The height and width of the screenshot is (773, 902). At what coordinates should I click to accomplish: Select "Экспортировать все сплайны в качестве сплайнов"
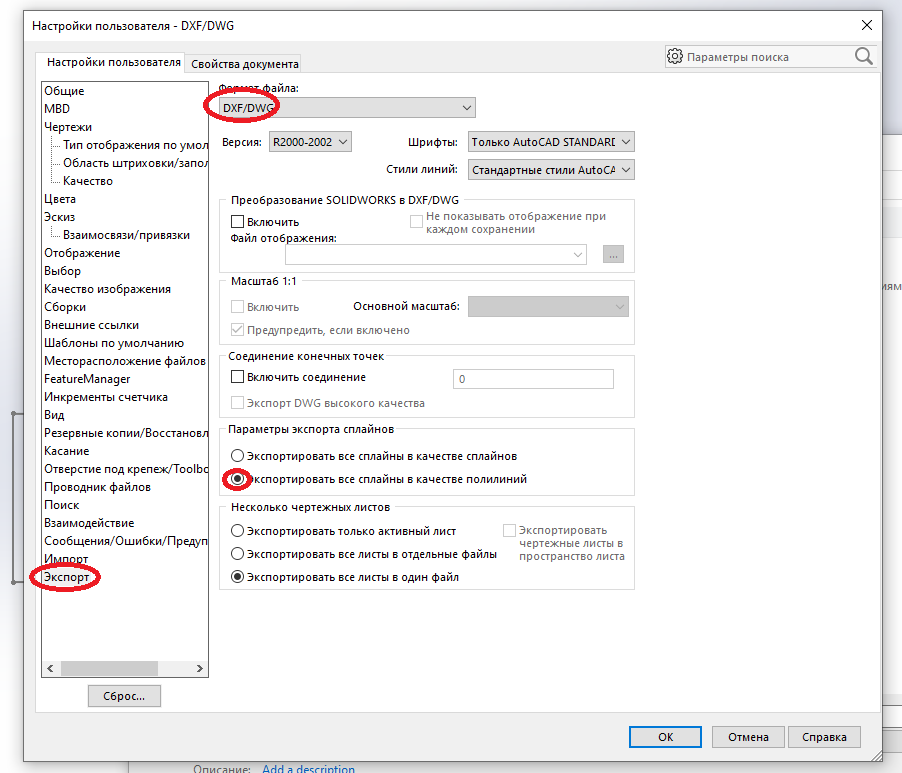237,455
